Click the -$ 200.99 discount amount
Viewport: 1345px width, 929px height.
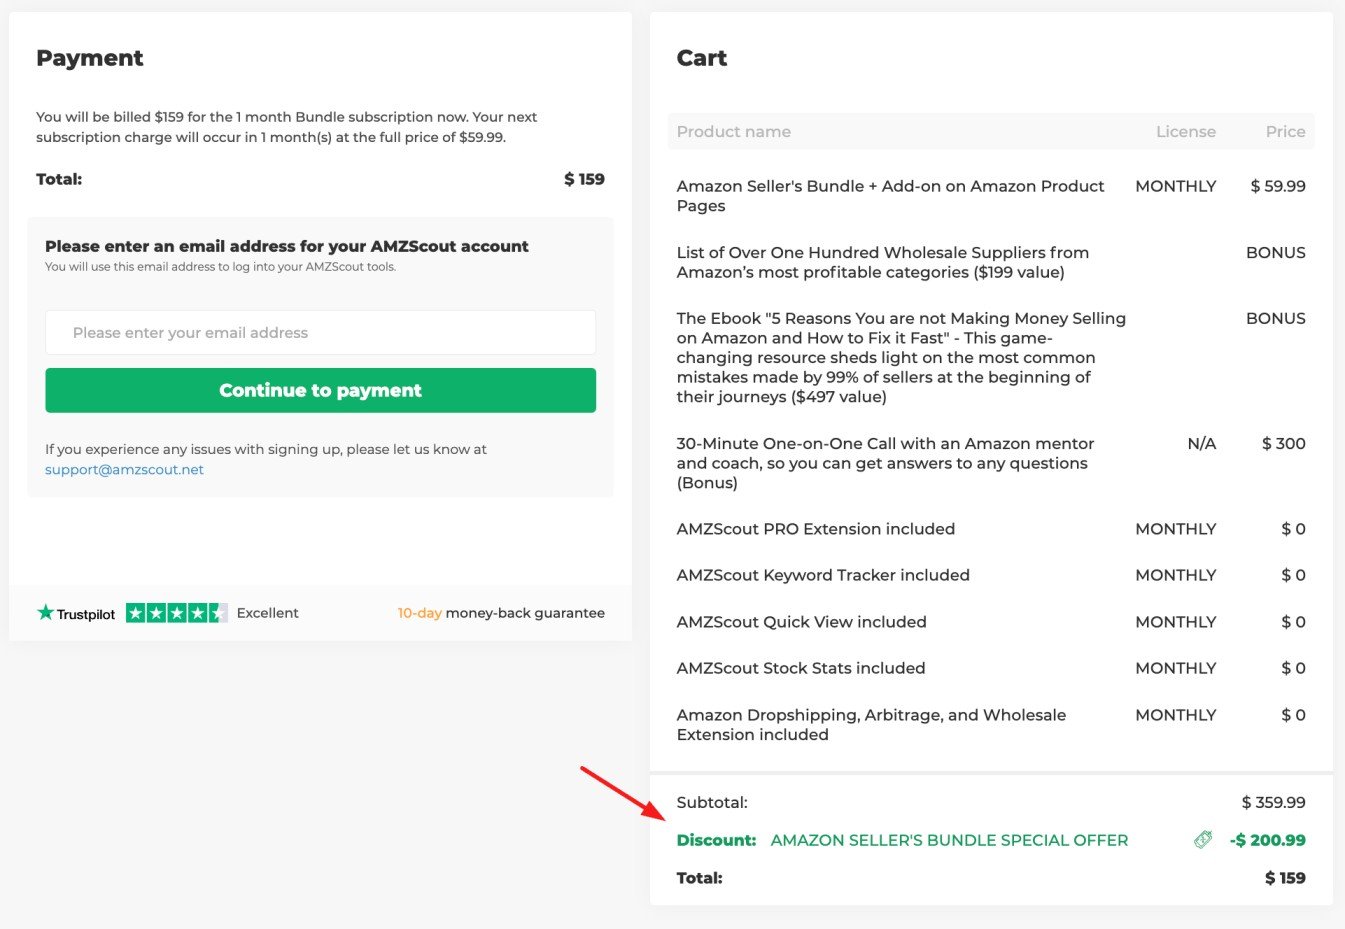click(1268, 840)
